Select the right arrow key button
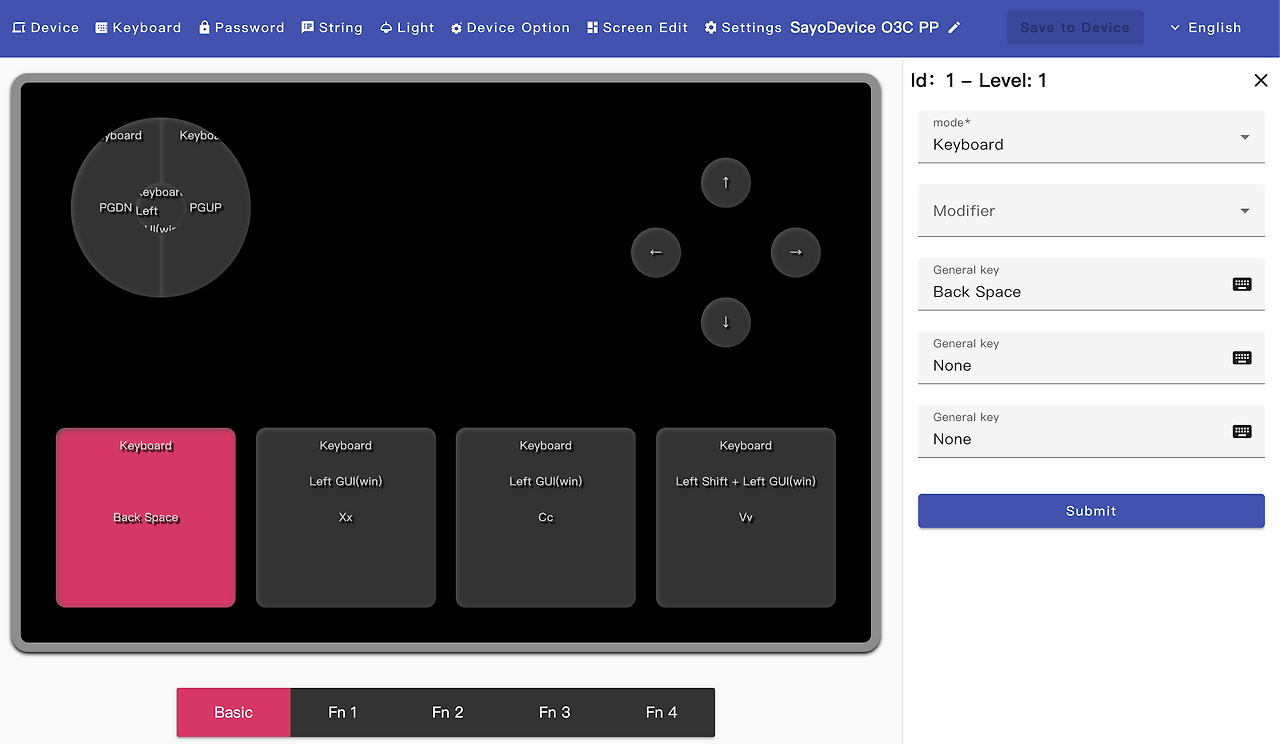The width and height of the screenshot is (1280, 744). point(796,253)
